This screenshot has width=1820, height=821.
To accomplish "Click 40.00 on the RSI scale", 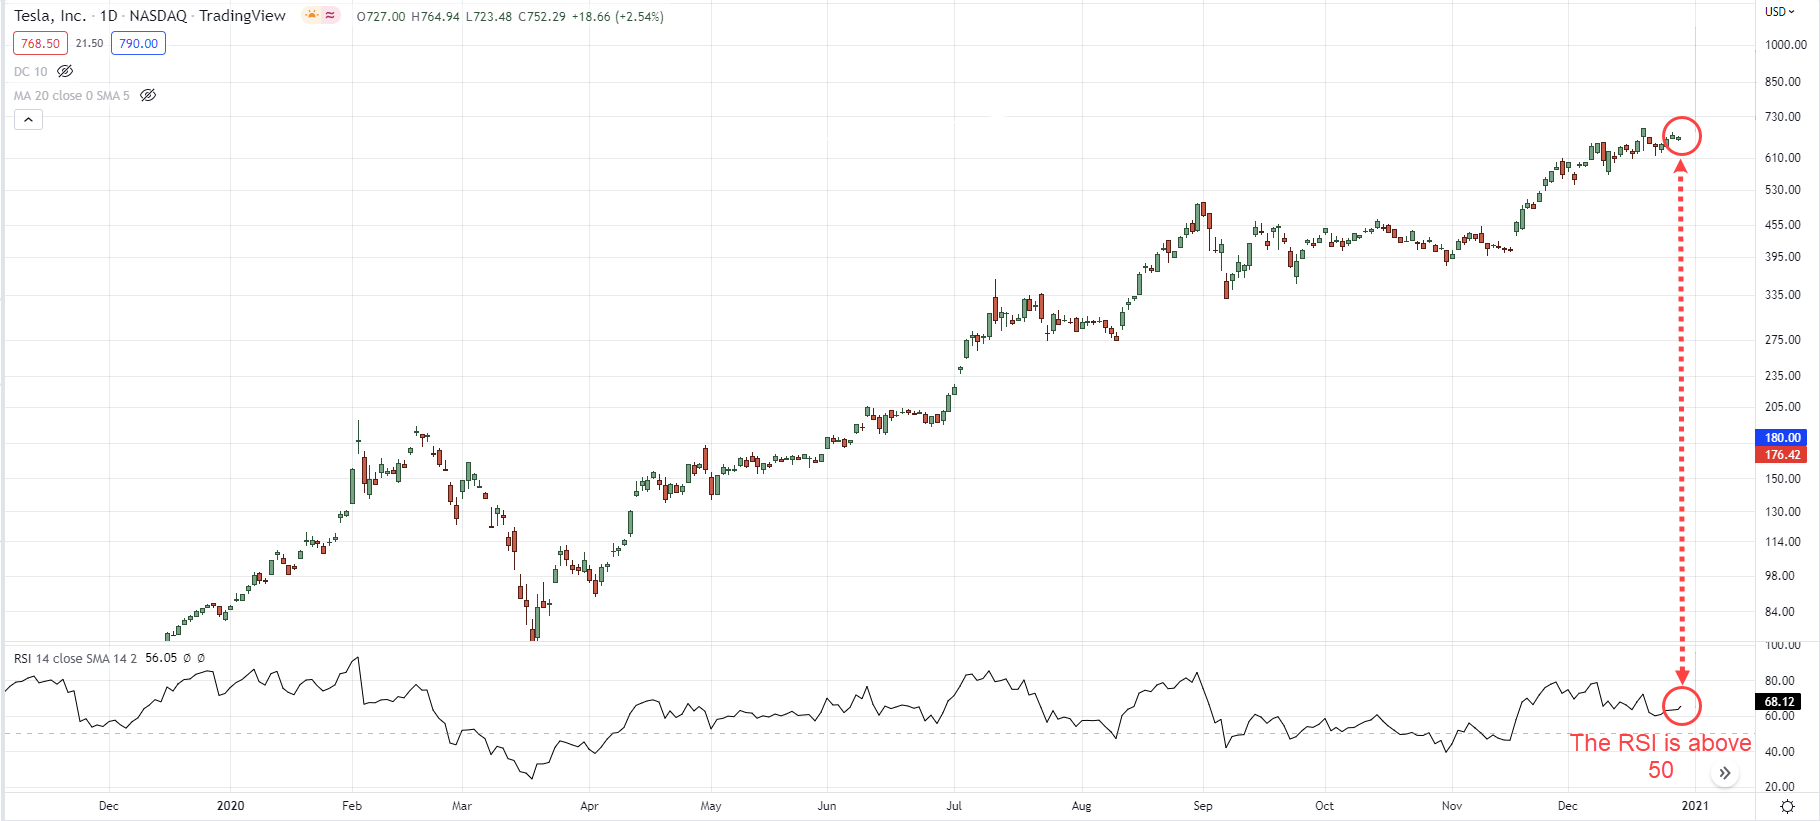I will click(x=1780, y=752).
